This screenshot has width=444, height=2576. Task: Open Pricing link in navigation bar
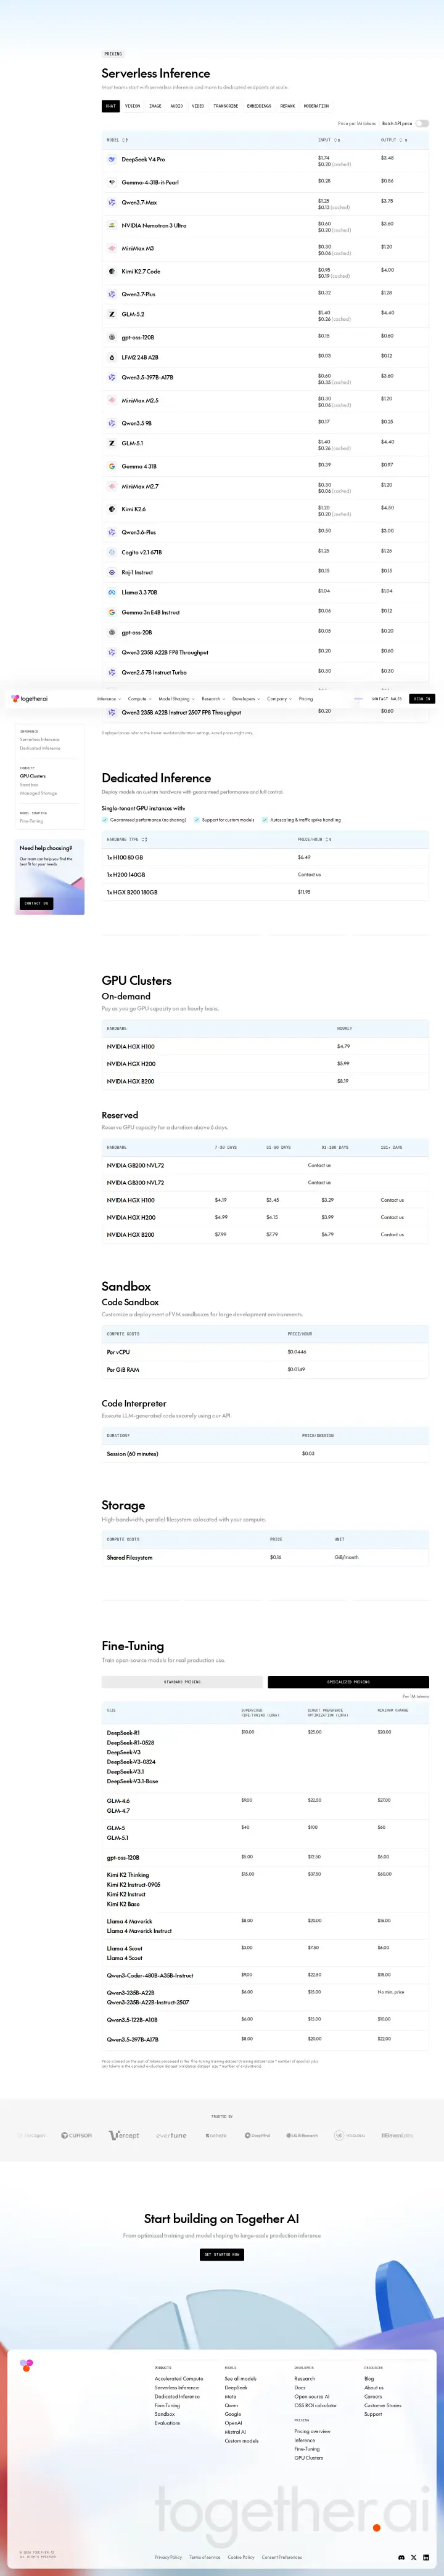point(306,699)
